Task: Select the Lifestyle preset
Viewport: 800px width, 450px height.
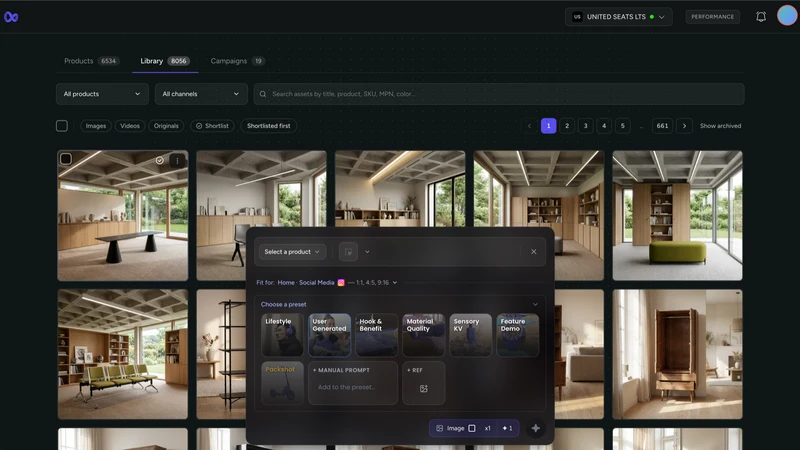Action: pos(282,335)
